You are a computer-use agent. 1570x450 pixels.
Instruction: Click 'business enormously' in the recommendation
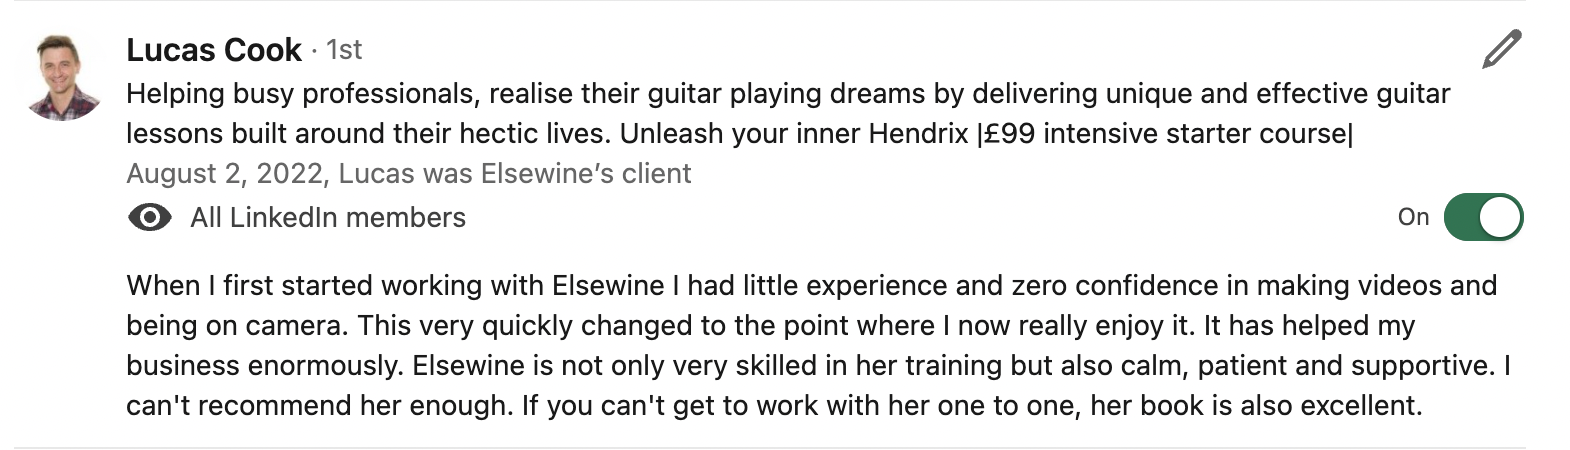(266, 366)
